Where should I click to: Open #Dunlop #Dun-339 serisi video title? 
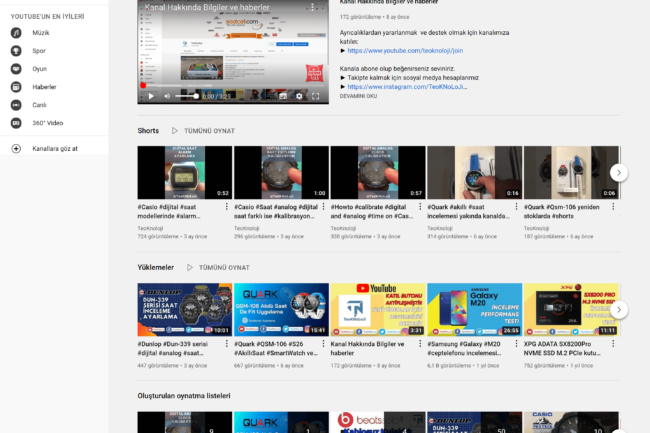(x=173, y=348)
